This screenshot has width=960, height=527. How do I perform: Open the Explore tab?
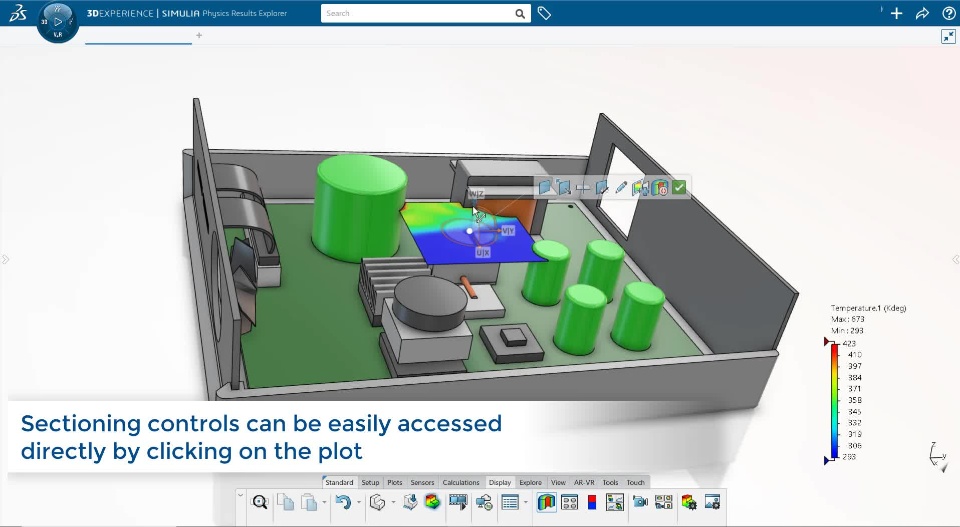pyautogui.click(x=530, y=482)
